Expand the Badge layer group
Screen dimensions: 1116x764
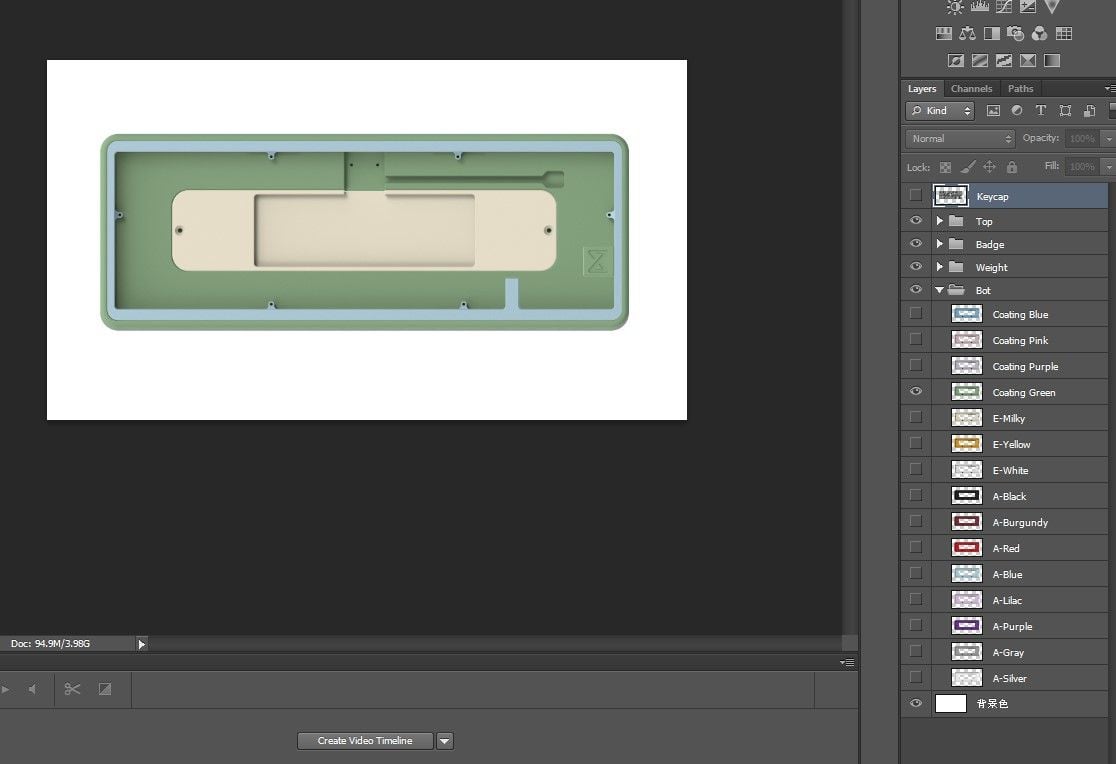tap(939, 244)
